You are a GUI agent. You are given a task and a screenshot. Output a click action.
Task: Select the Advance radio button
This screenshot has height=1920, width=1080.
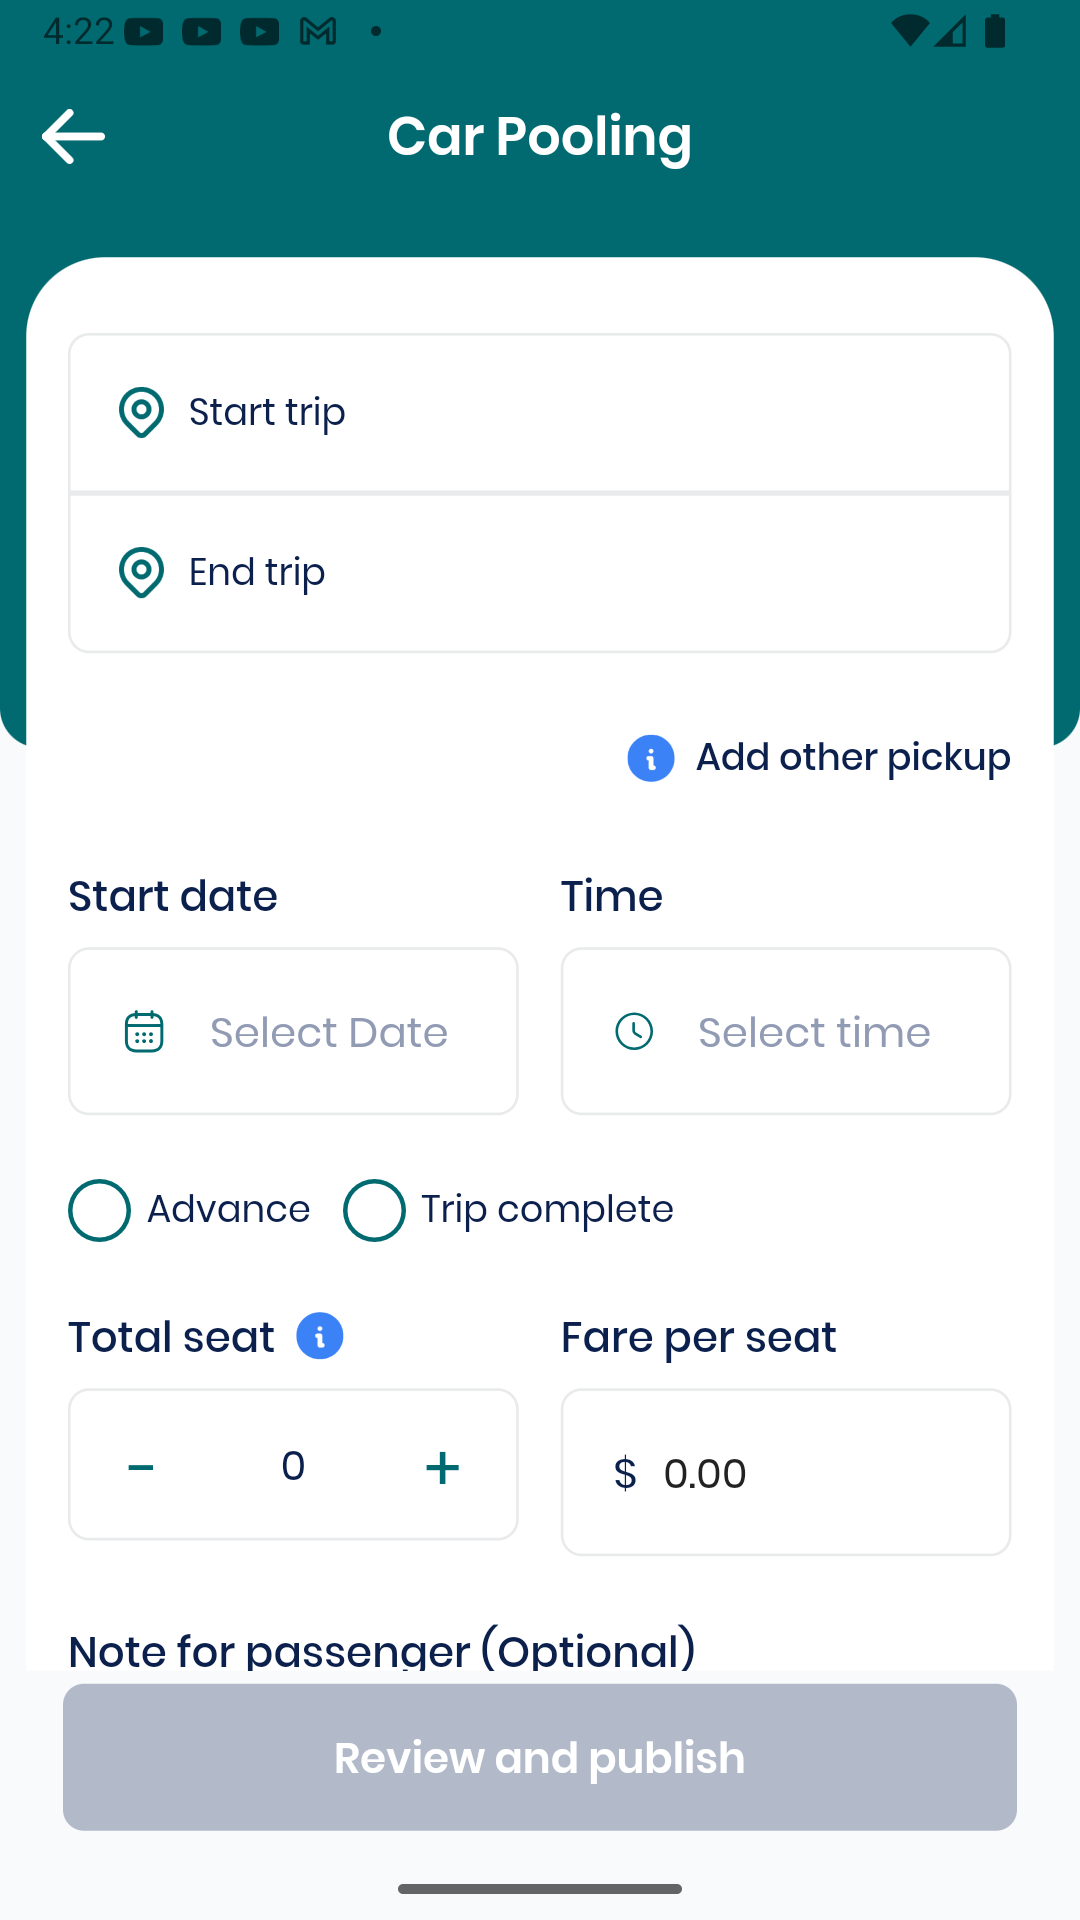pyautogui.click(x=99, y=1210)
